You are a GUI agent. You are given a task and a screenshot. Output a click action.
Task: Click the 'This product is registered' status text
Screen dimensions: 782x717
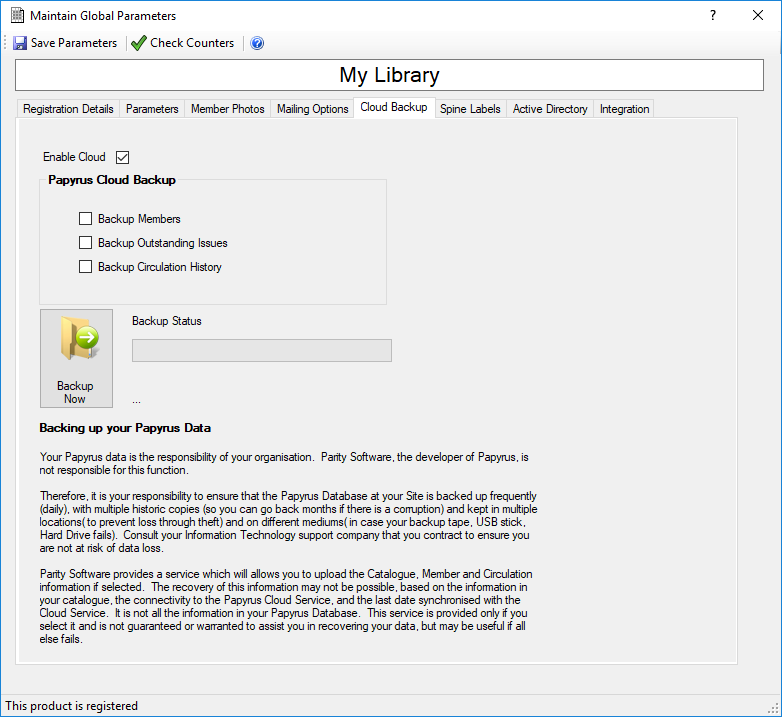(72, 706)
